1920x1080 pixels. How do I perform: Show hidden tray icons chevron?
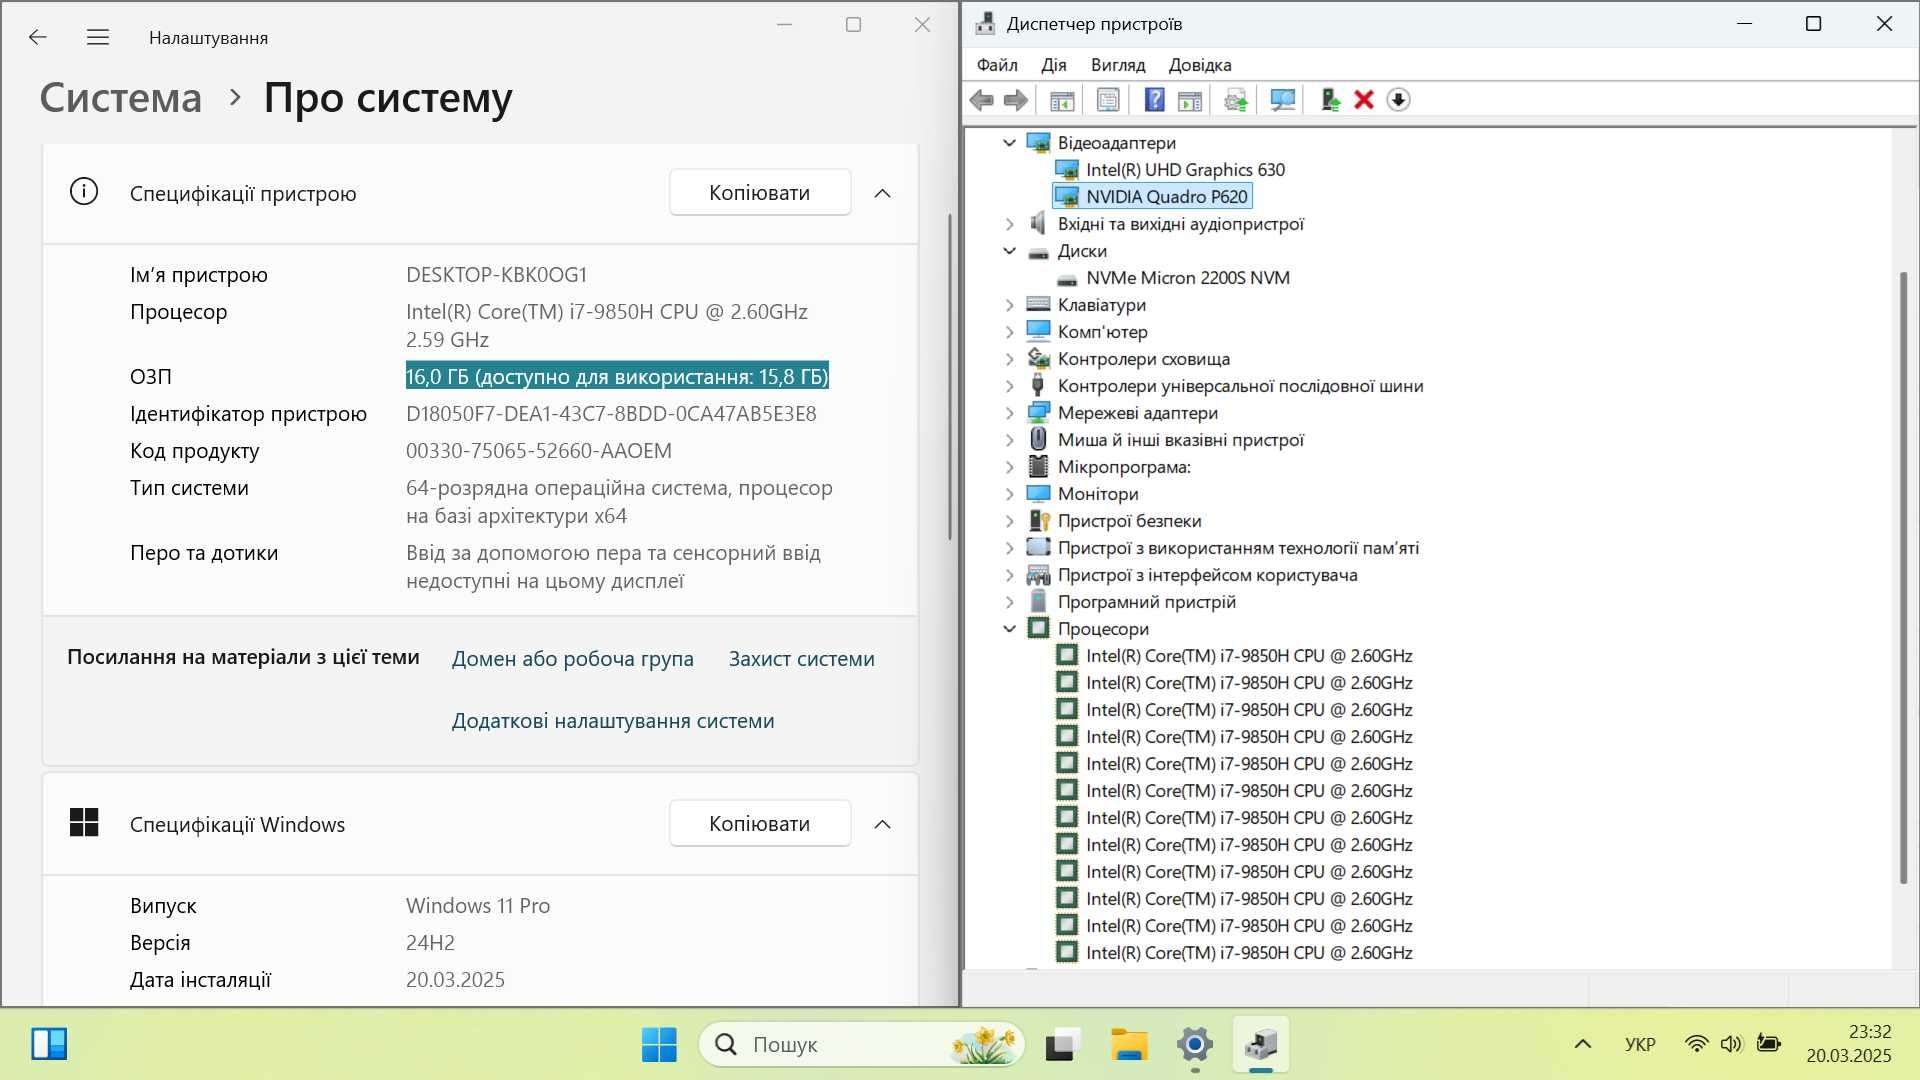[1582, 1045]
